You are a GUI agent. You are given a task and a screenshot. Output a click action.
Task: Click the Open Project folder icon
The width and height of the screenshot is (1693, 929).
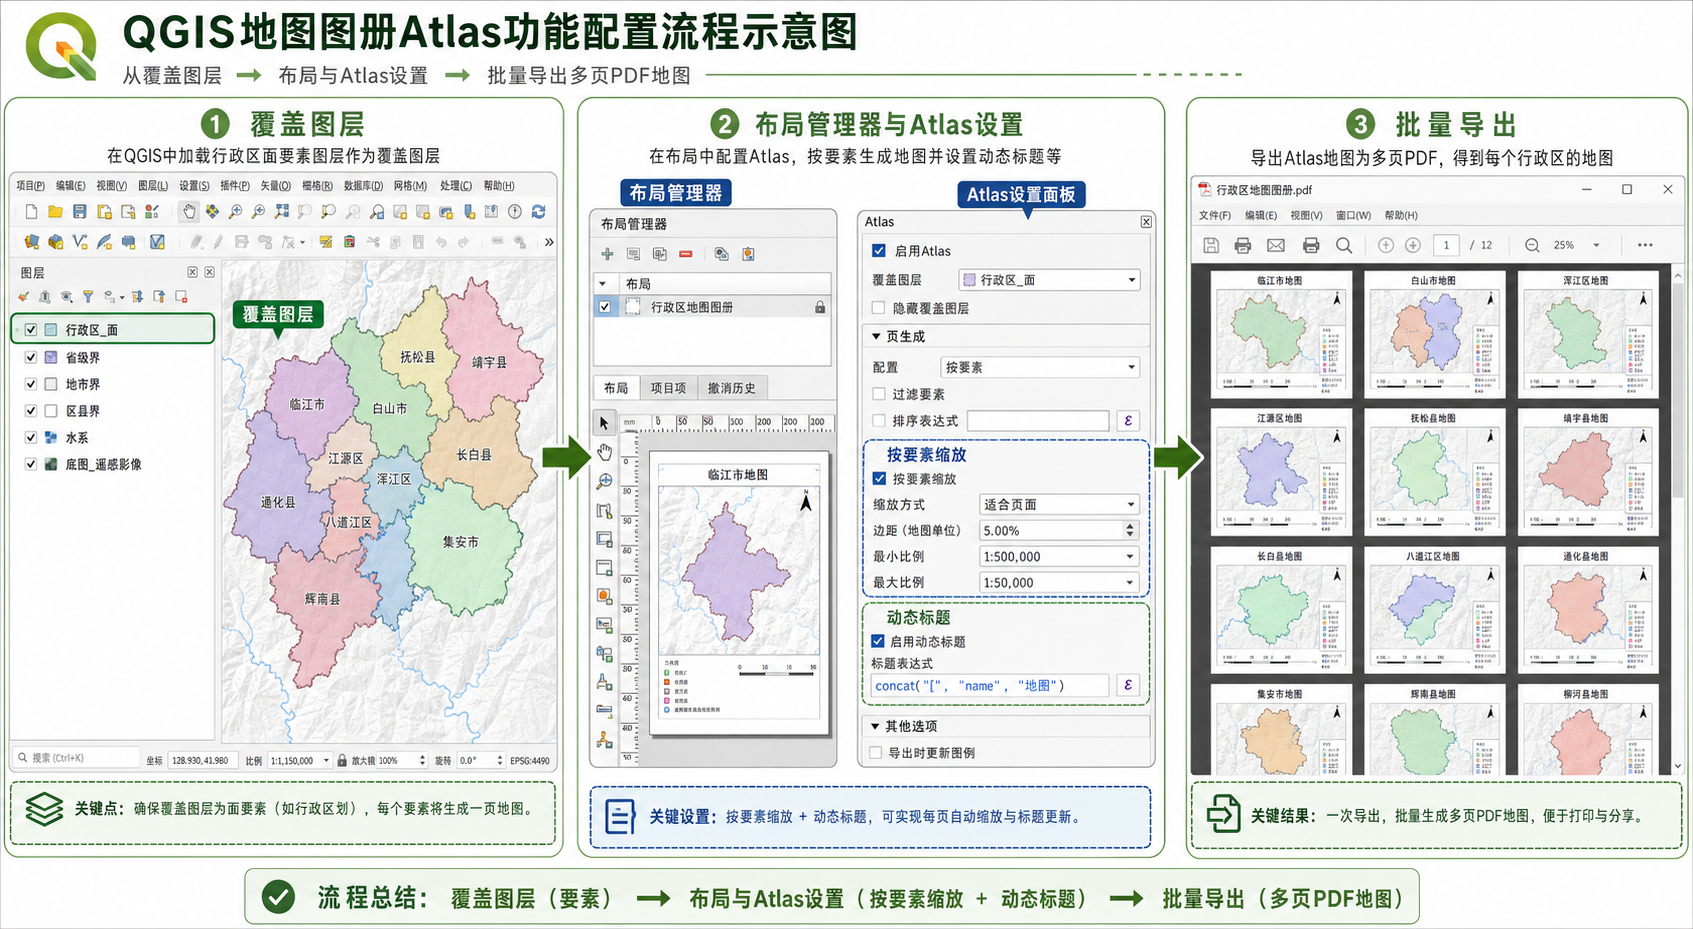click(55, 212)
